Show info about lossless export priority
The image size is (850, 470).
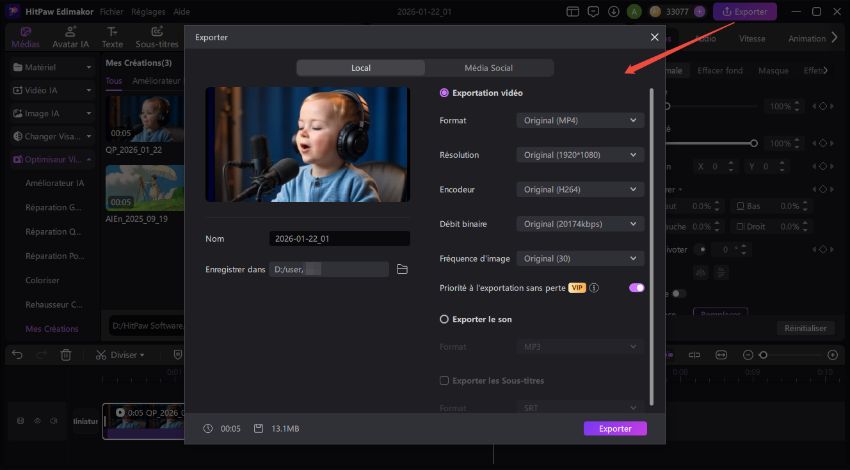[594, 288]
